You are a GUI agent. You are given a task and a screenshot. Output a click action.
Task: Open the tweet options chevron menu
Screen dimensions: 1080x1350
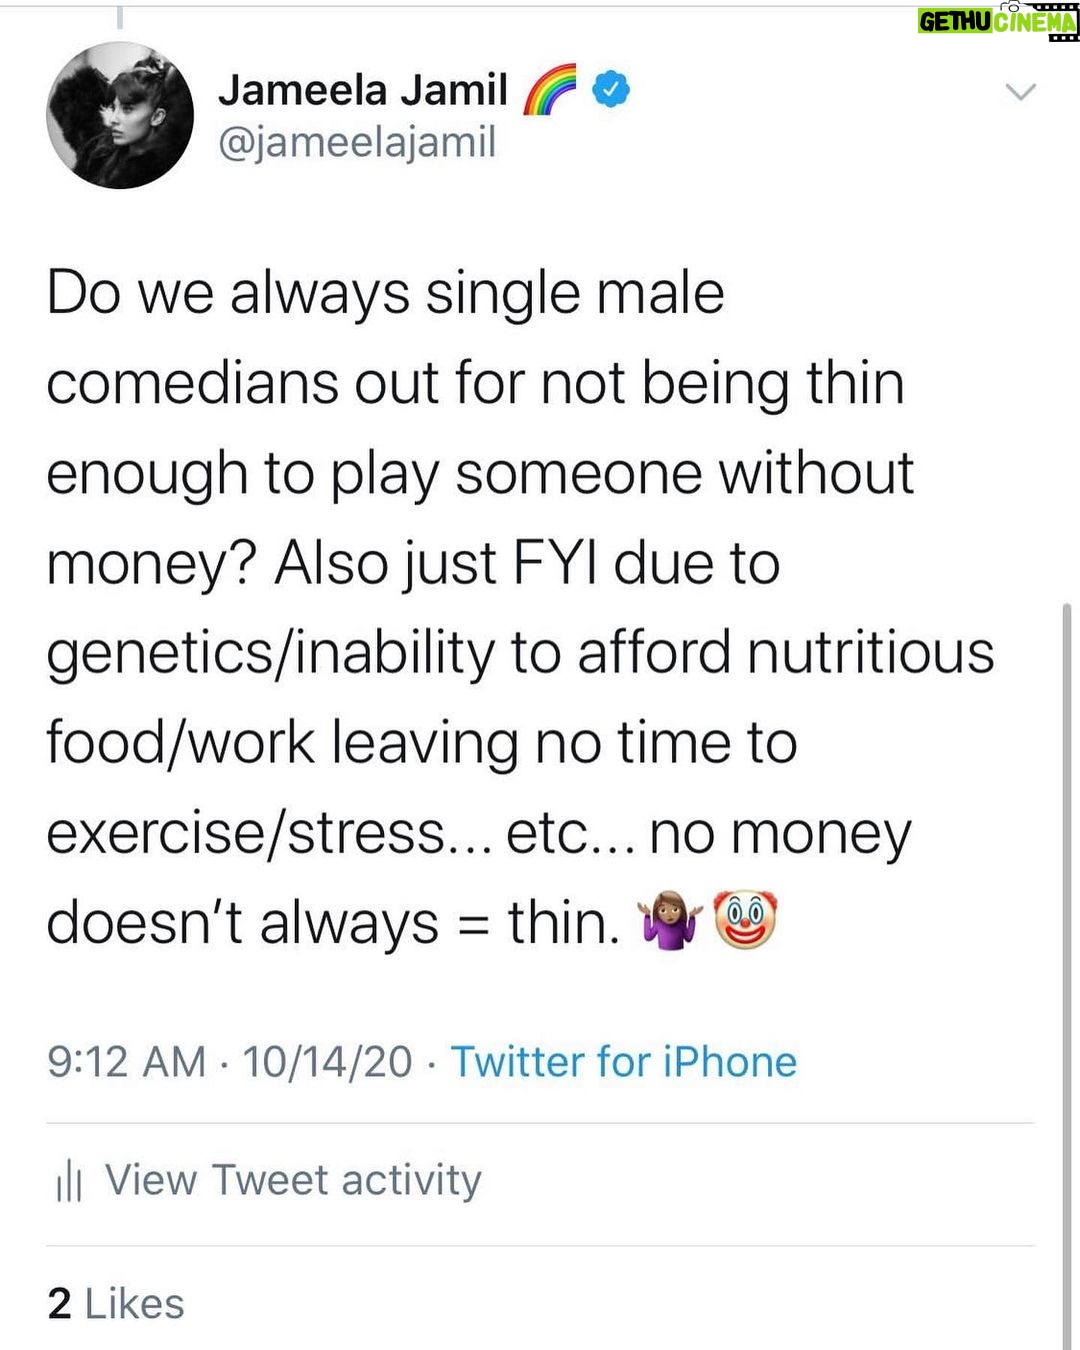pyautogui.click(x=1020, y=92)
